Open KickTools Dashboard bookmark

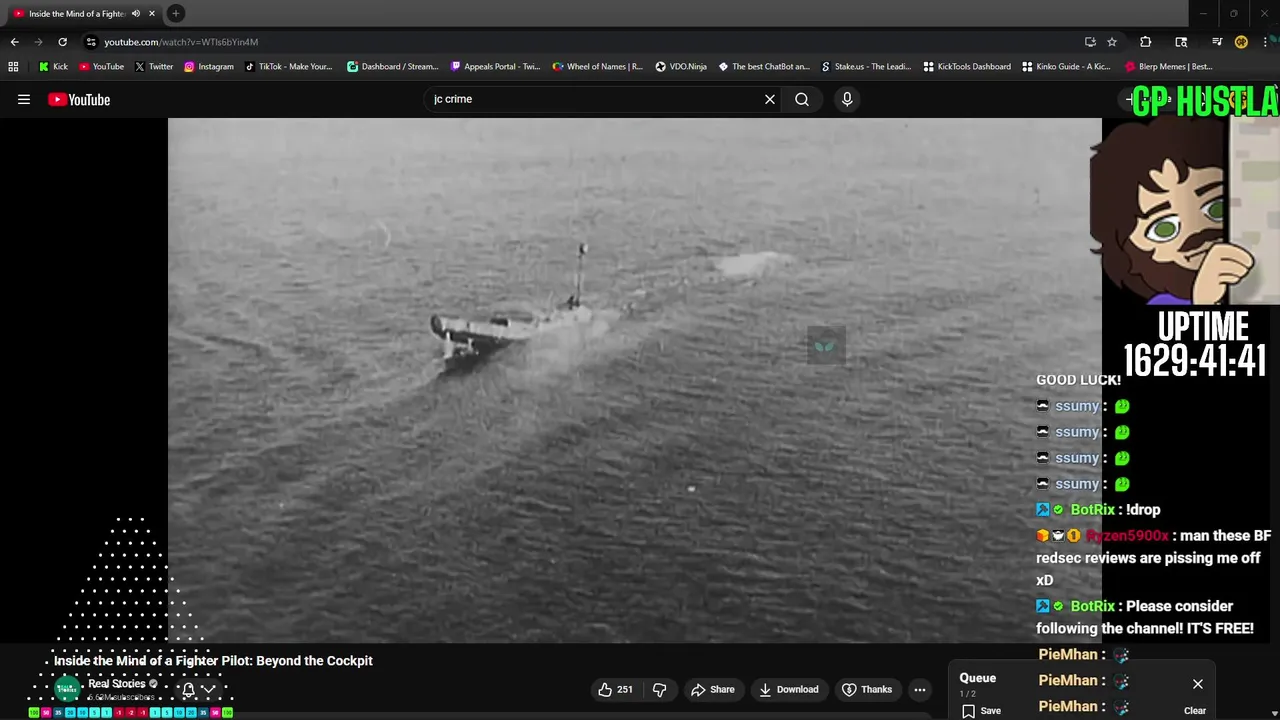click(966, 67)
